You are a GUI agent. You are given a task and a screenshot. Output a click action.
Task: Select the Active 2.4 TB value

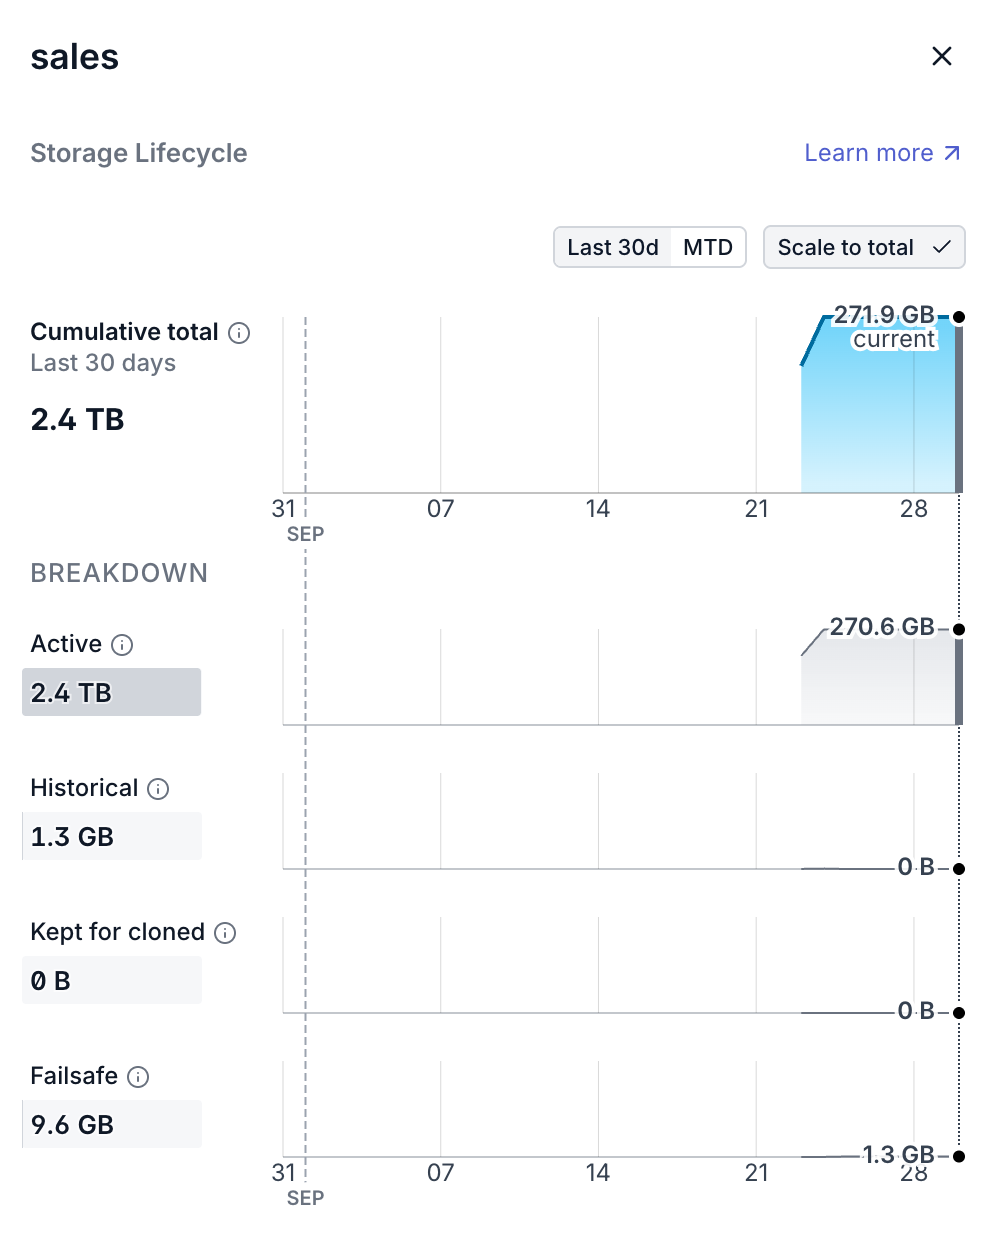[112, 692]
